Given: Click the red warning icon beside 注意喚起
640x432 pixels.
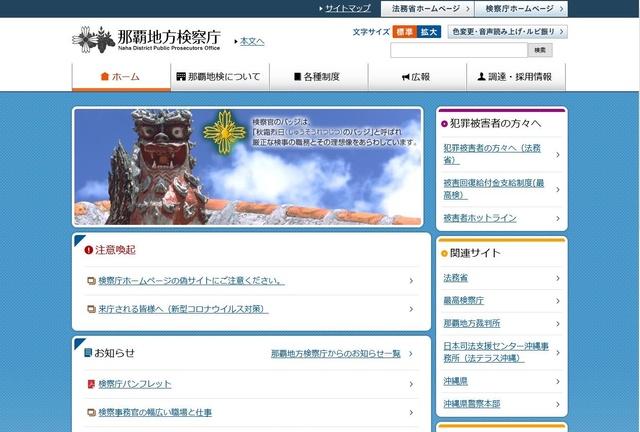Looking at the screenshot, I should [x=89, y=249].
